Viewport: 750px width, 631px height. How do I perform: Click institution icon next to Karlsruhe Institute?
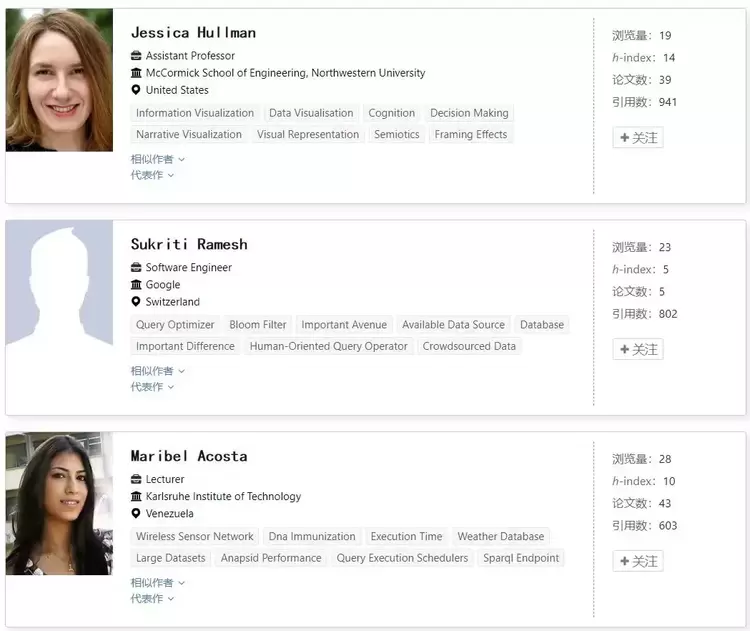[136, 497]
